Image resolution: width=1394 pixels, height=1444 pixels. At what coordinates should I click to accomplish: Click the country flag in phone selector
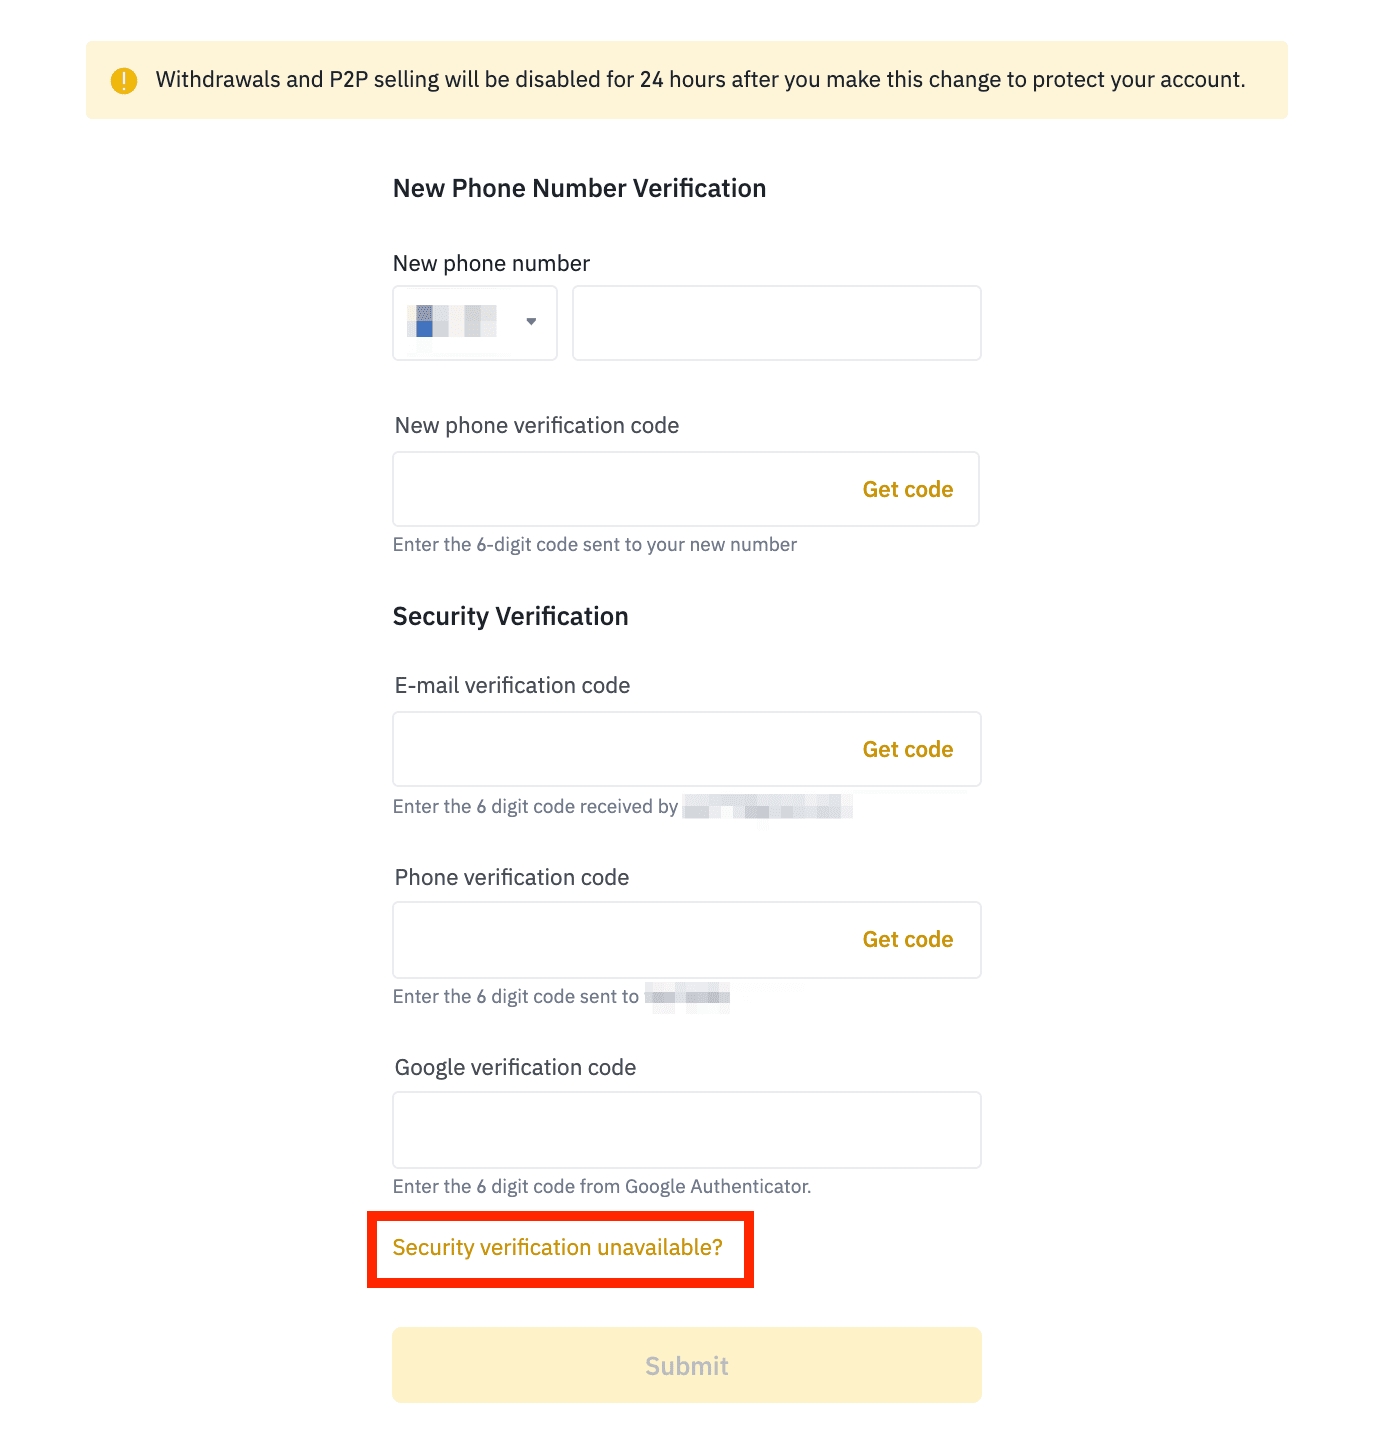click(452, 321)
